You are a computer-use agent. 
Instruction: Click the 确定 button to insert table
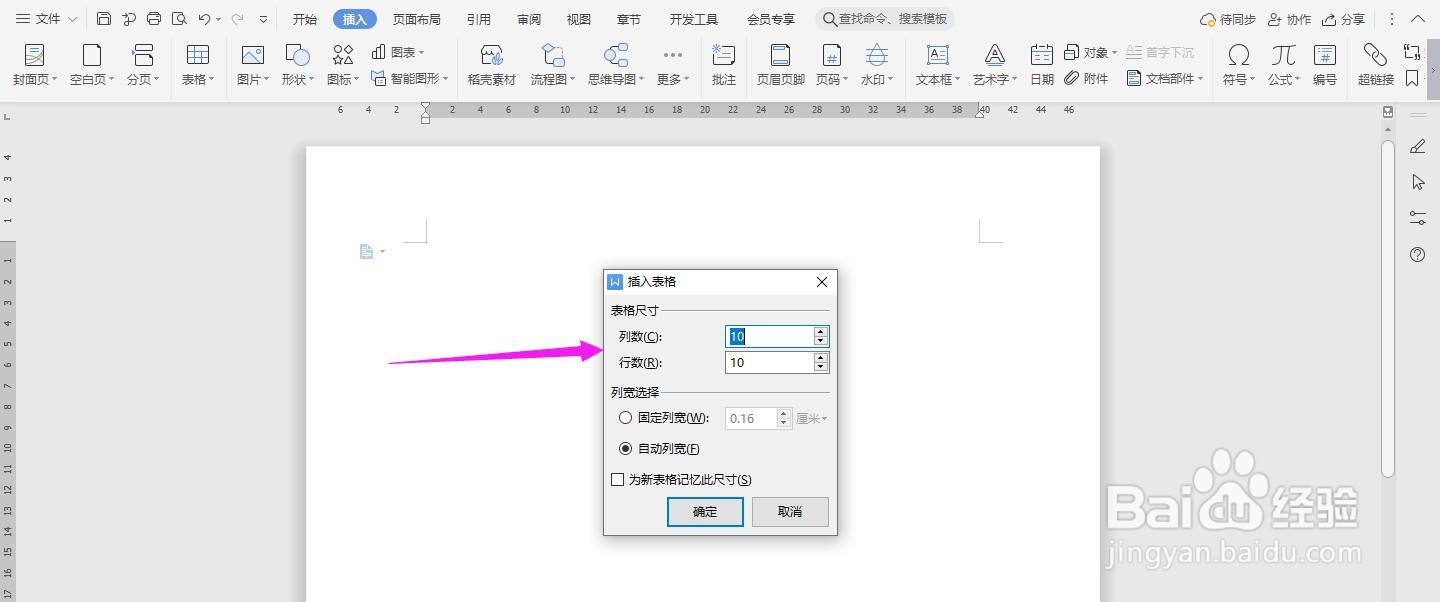coord(704,511)
